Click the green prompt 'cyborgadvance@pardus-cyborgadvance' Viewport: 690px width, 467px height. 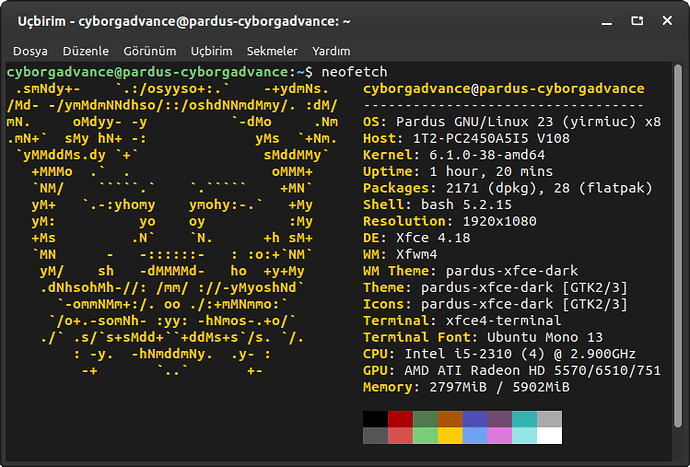(x=147, y=72)
